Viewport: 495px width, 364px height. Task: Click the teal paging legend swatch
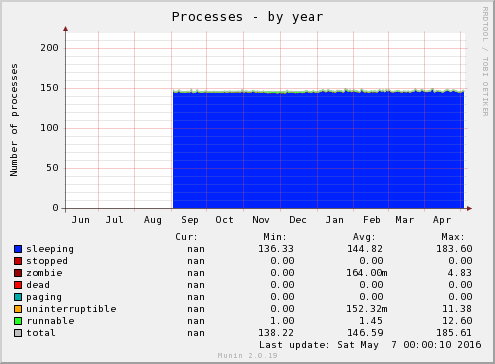click(18, 297)
